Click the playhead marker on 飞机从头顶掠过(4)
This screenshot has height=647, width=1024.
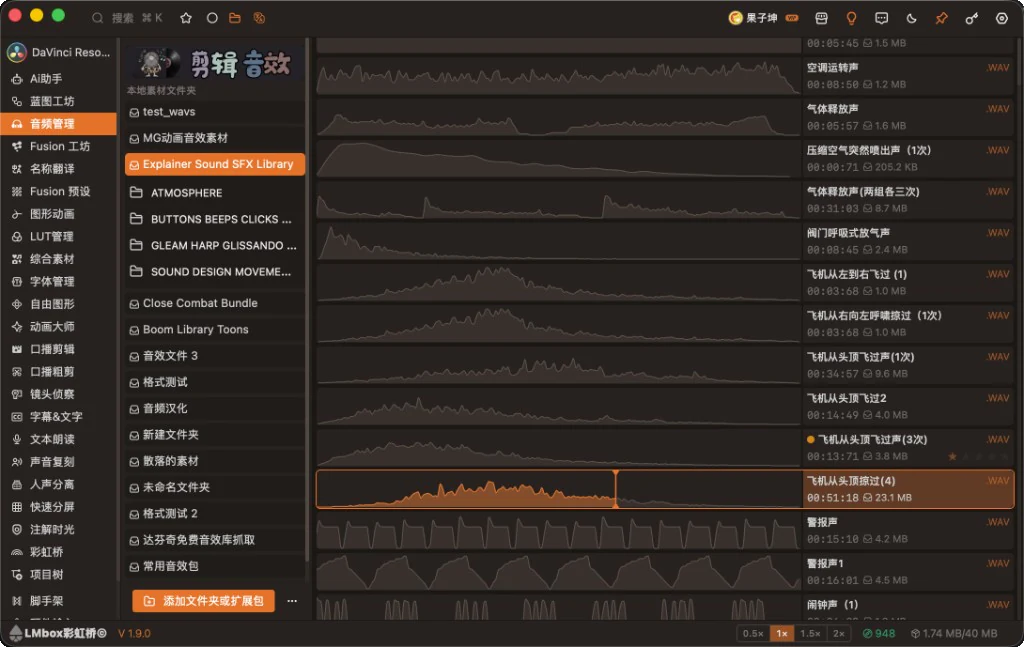[615, 488]
